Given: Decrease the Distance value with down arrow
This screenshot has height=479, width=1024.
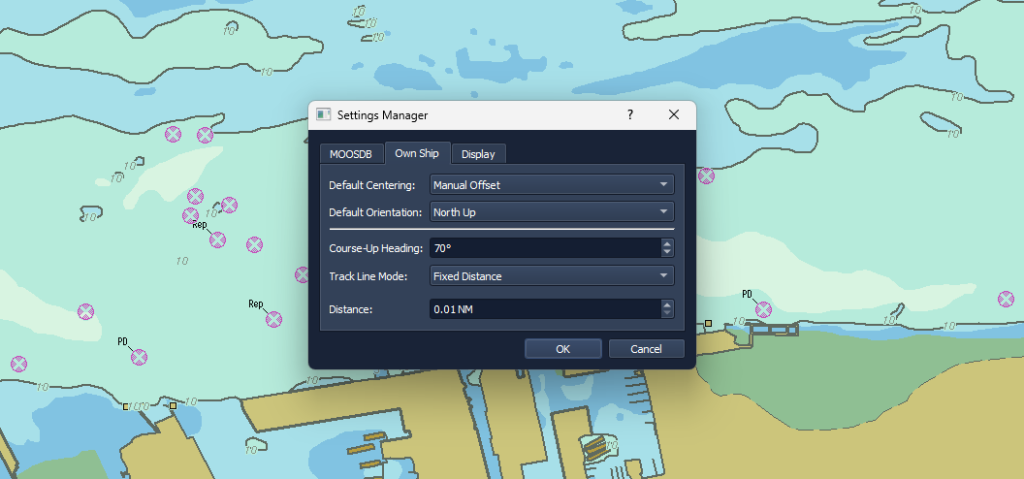Looking at the screenshot, I should (x=667, y=314).
